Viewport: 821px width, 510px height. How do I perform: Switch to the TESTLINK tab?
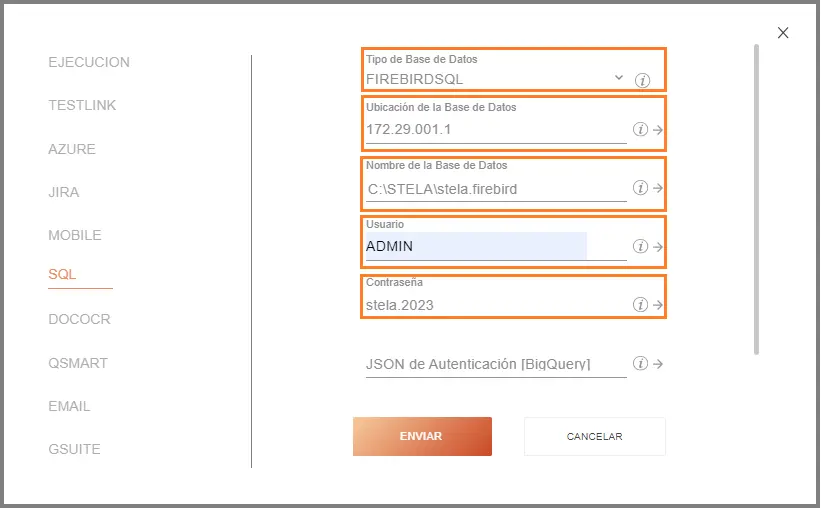82,105
